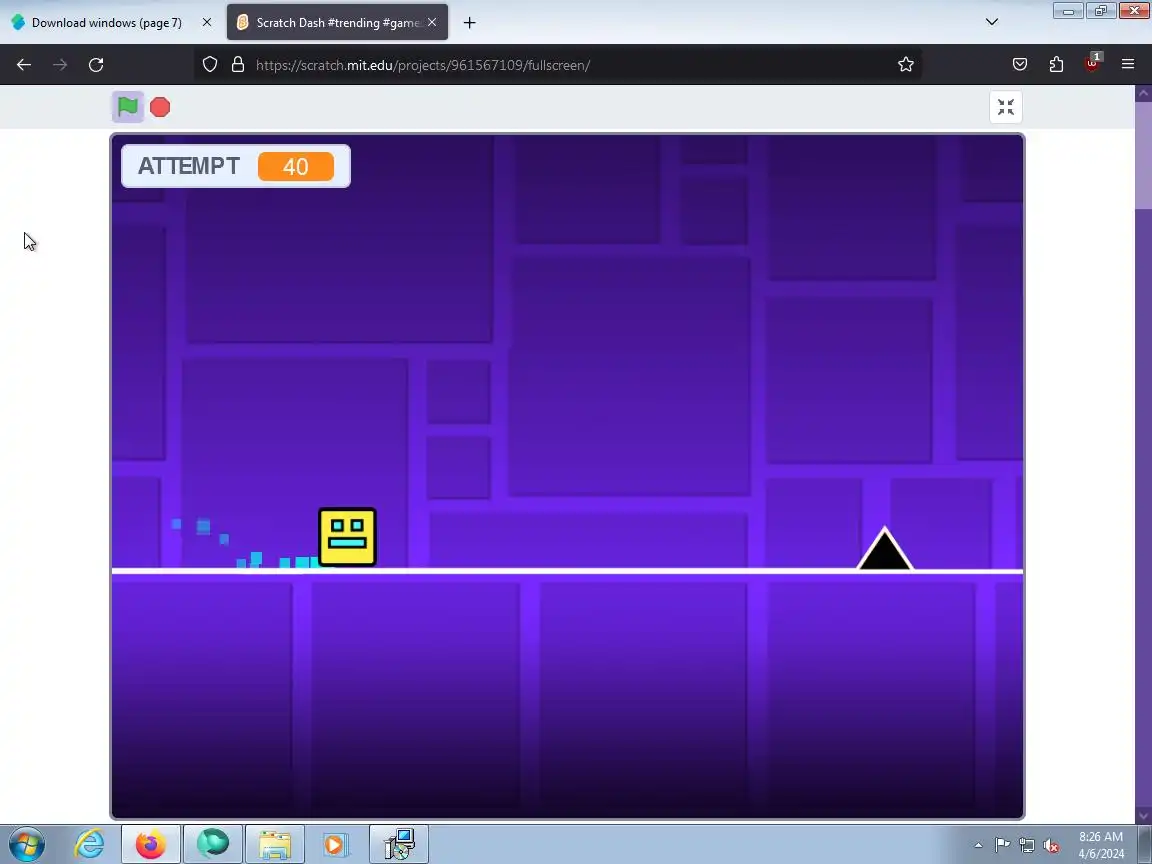Minimize the Firefox window
The width and height of the screenshot is (1152, 864).
1068,10
